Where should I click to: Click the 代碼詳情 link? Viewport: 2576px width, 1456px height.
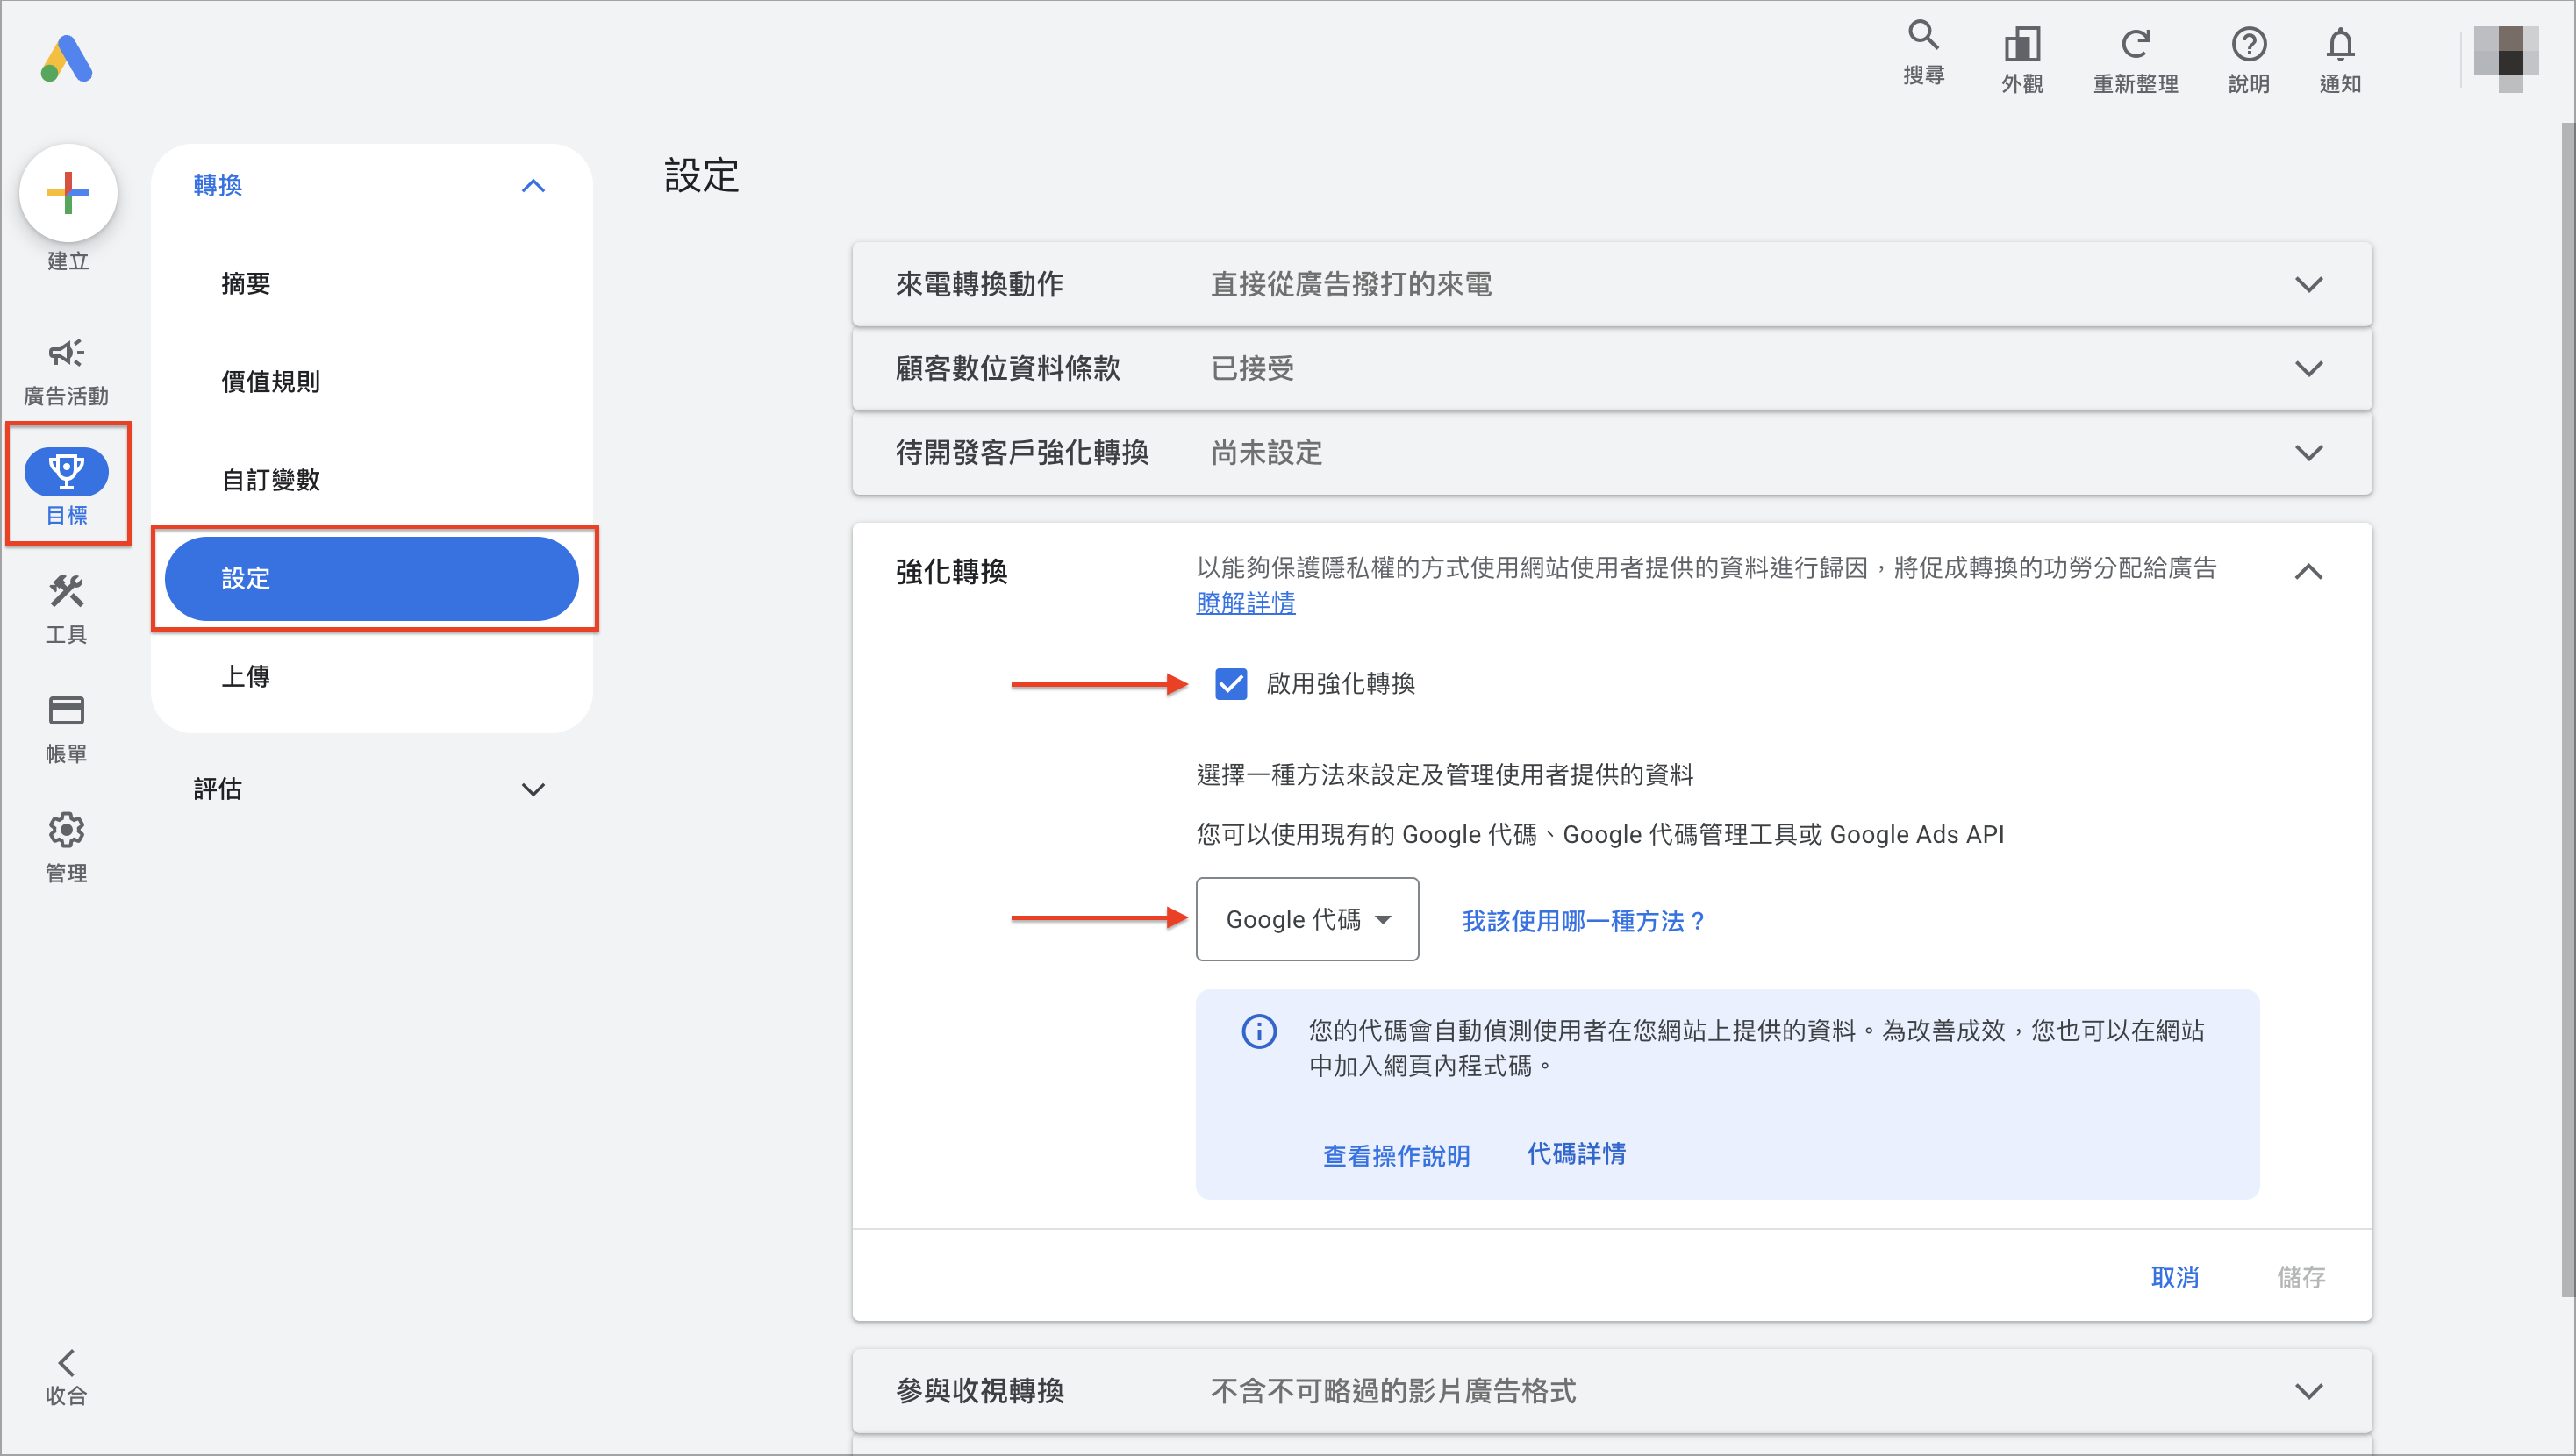(x=1577, y=1154)
